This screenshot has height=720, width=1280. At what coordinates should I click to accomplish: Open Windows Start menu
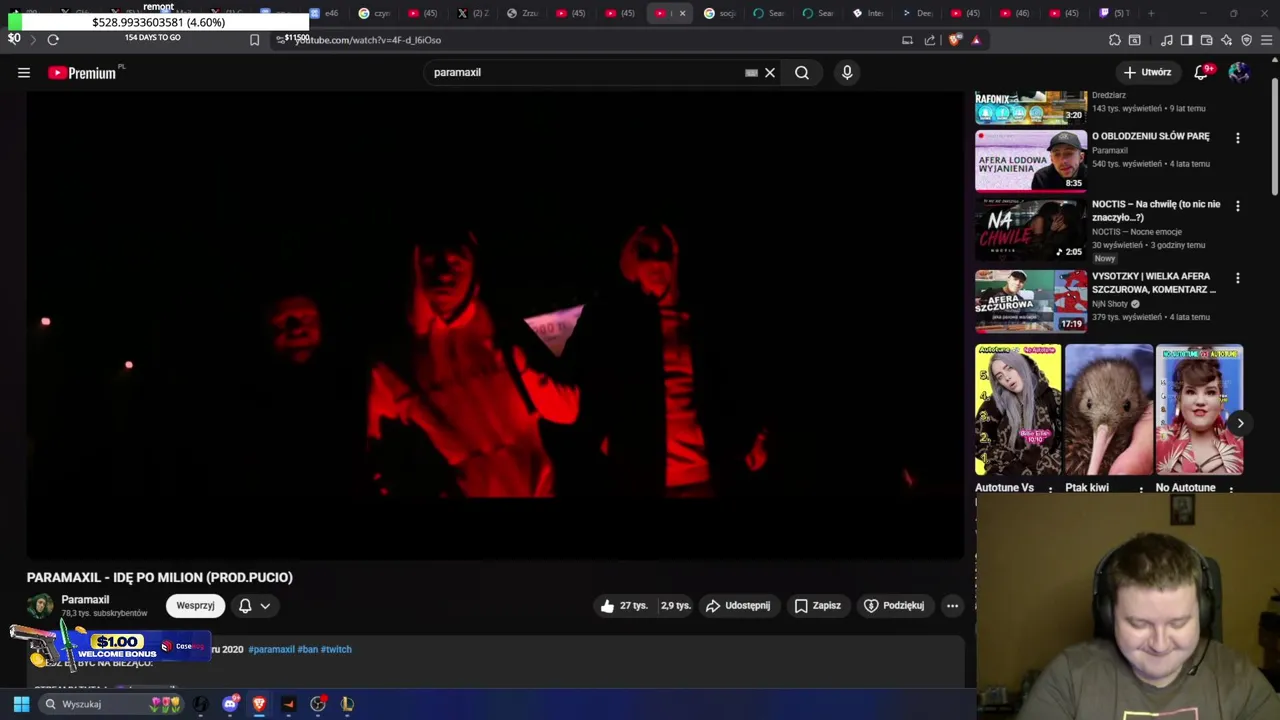tap(21, 704)
